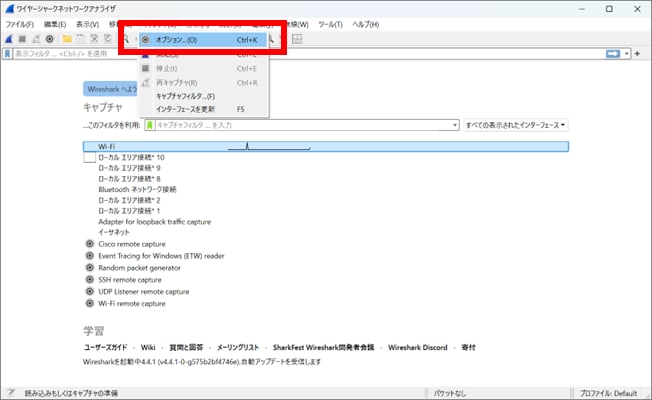Open settings for Cisco remote capture
The image size is (652, 400).
[89, 244]
